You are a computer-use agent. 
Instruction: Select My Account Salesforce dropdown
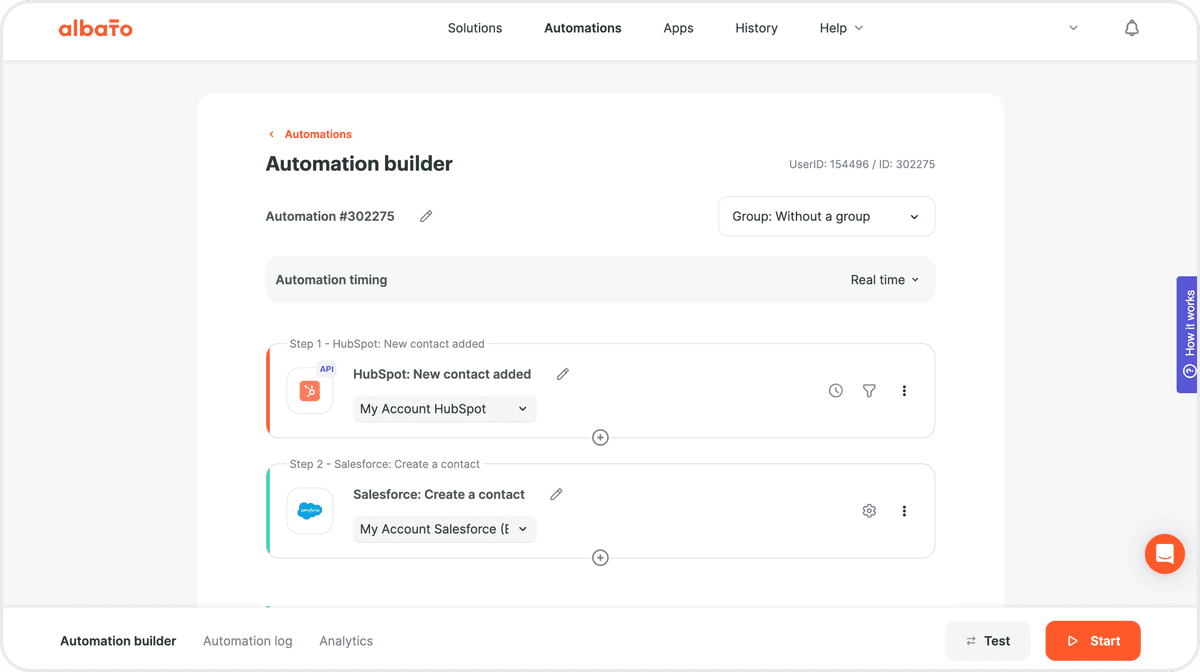444,529
